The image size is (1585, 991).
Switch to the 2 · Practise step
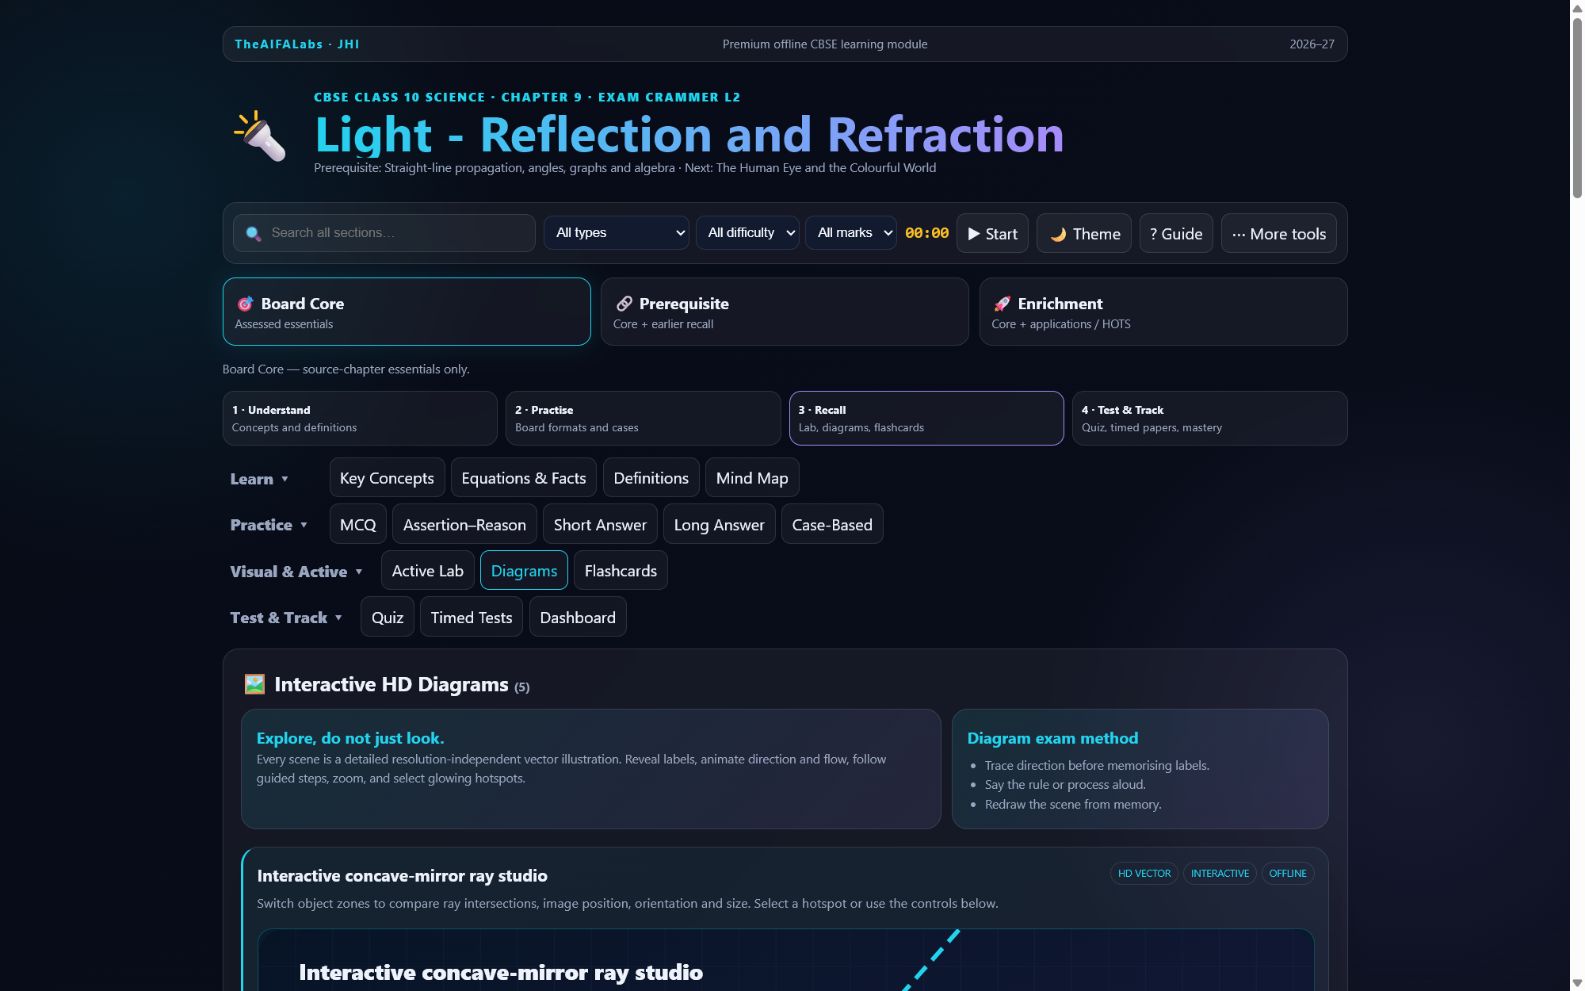(643, 418)
